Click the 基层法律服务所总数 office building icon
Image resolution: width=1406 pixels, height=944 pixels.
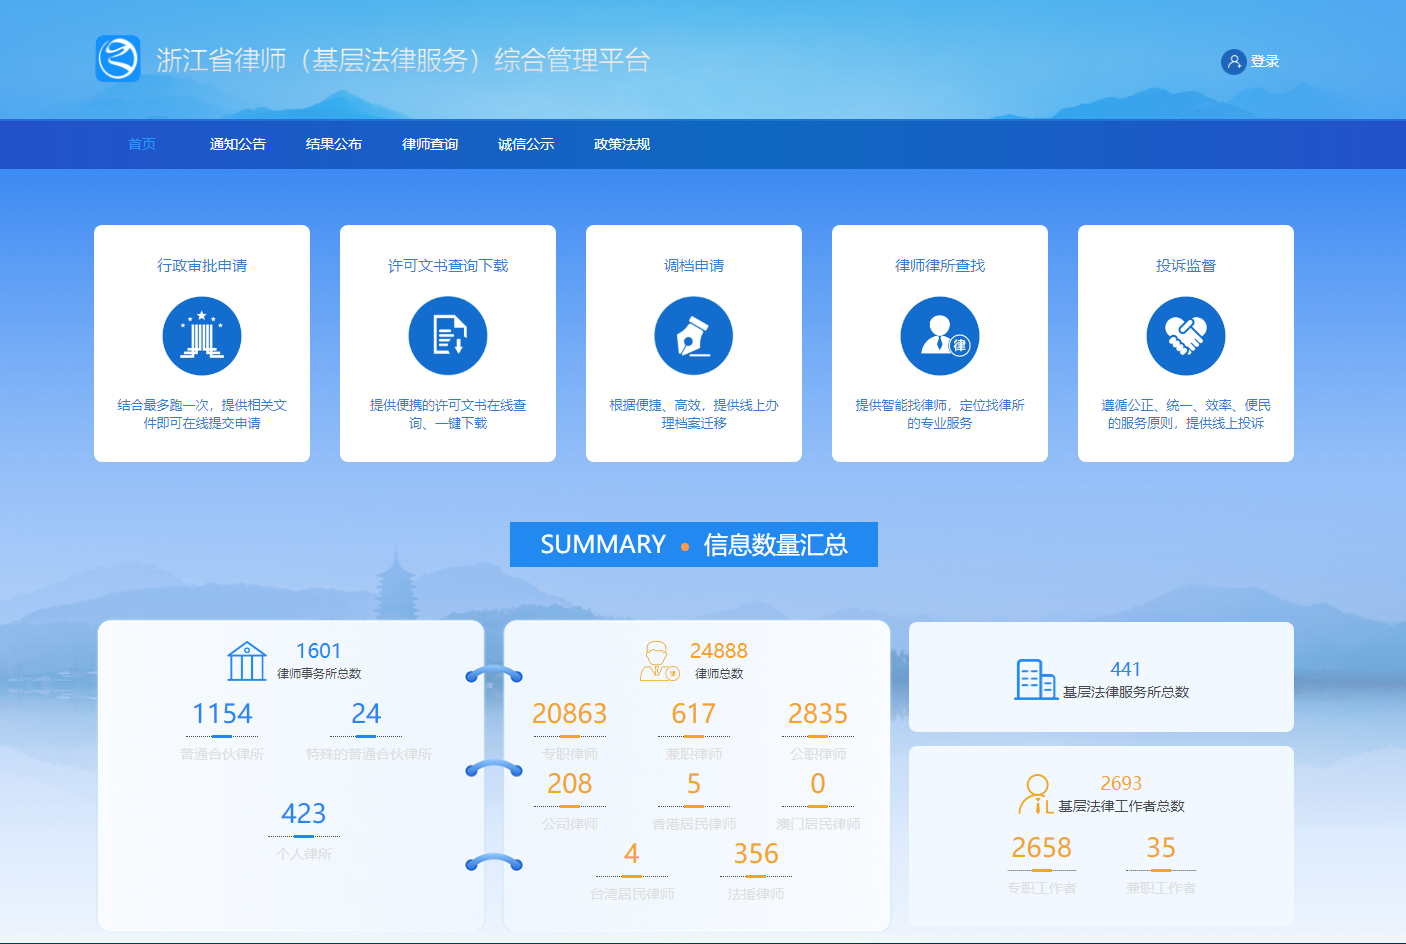tap(1035, 680)
